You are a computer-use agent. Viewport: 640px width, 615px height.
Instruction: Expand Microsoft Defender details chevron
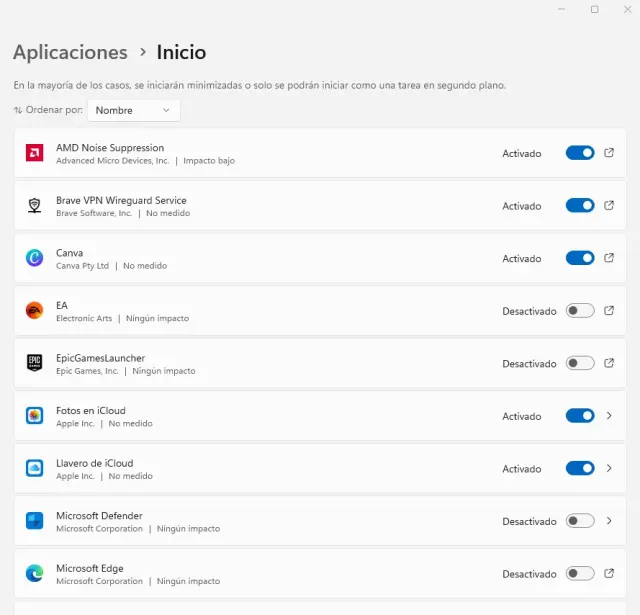coord(609,521)
